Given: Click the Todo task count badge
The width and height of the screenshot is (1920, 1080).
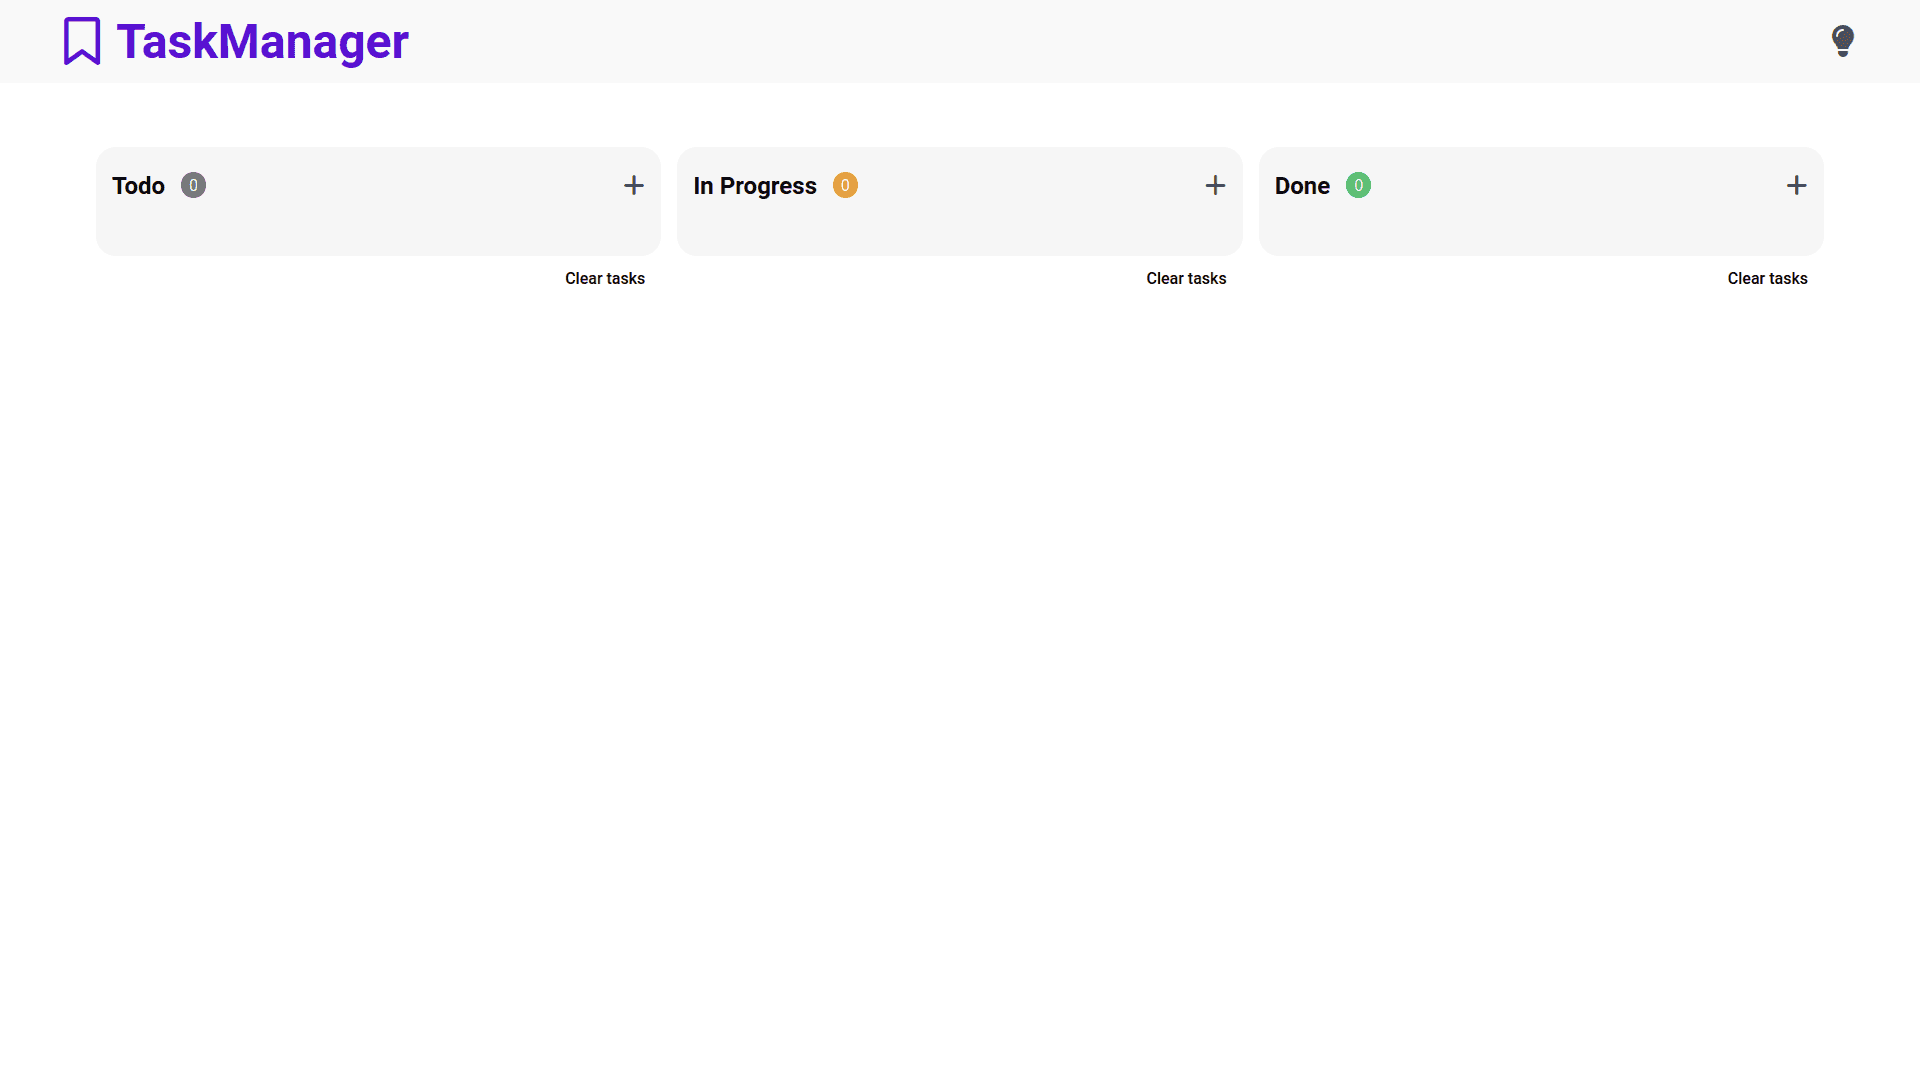Looking at the screenshot, I should point(193,185).
